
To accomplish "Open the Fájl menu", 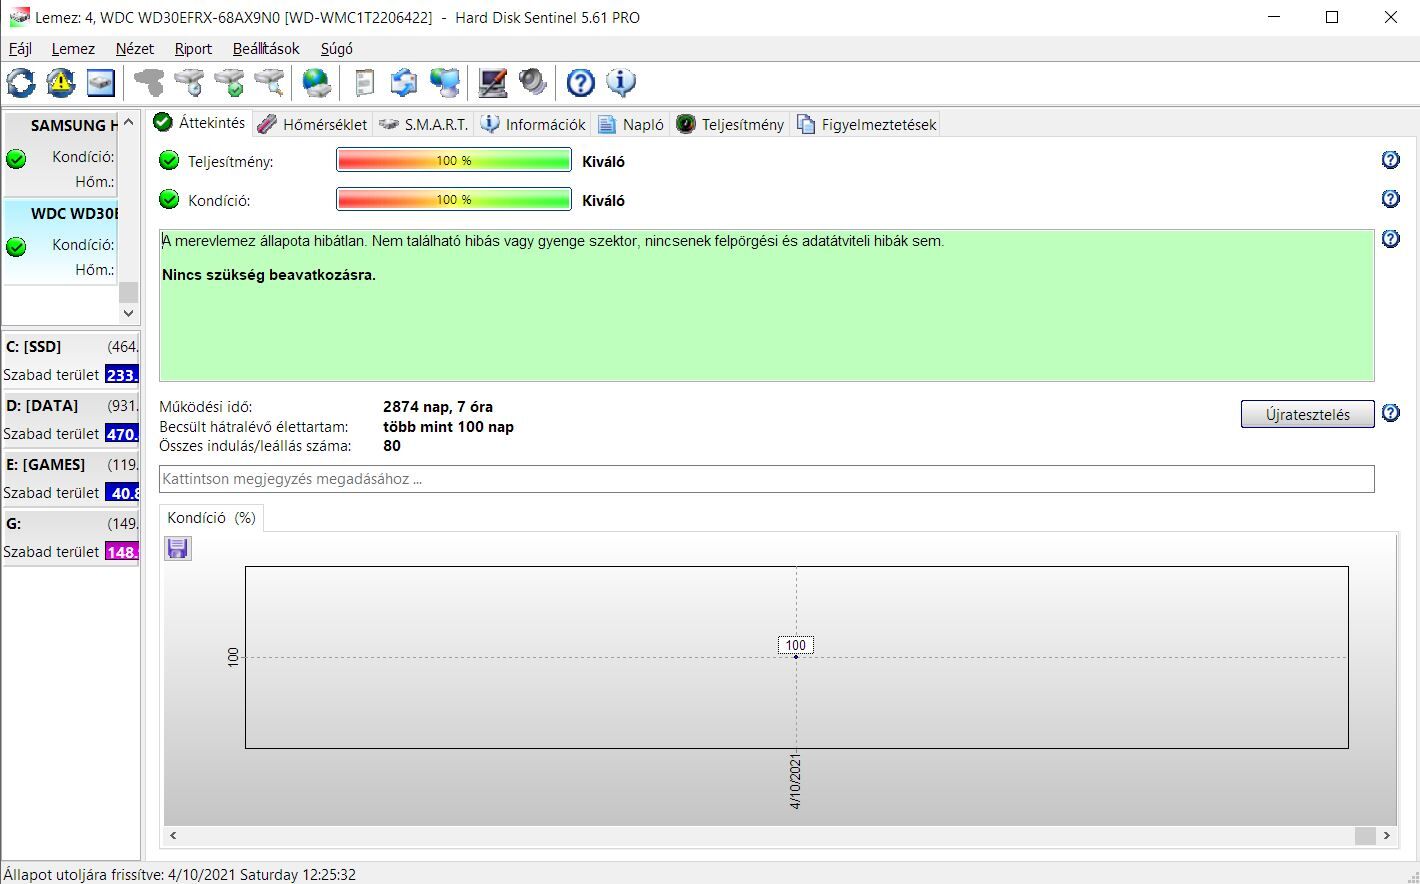I will pyautogui.click(x=20, y=48).
